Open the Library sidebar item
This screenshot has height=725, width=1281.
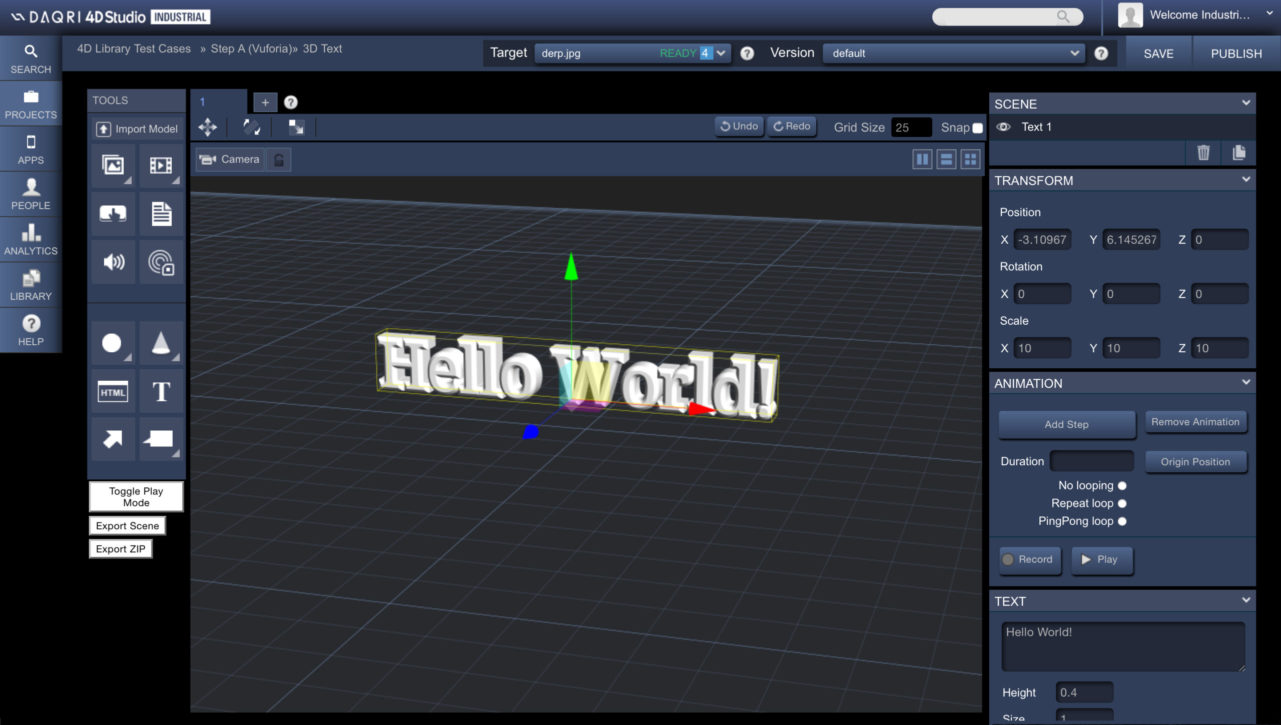[x=31, y=285]
